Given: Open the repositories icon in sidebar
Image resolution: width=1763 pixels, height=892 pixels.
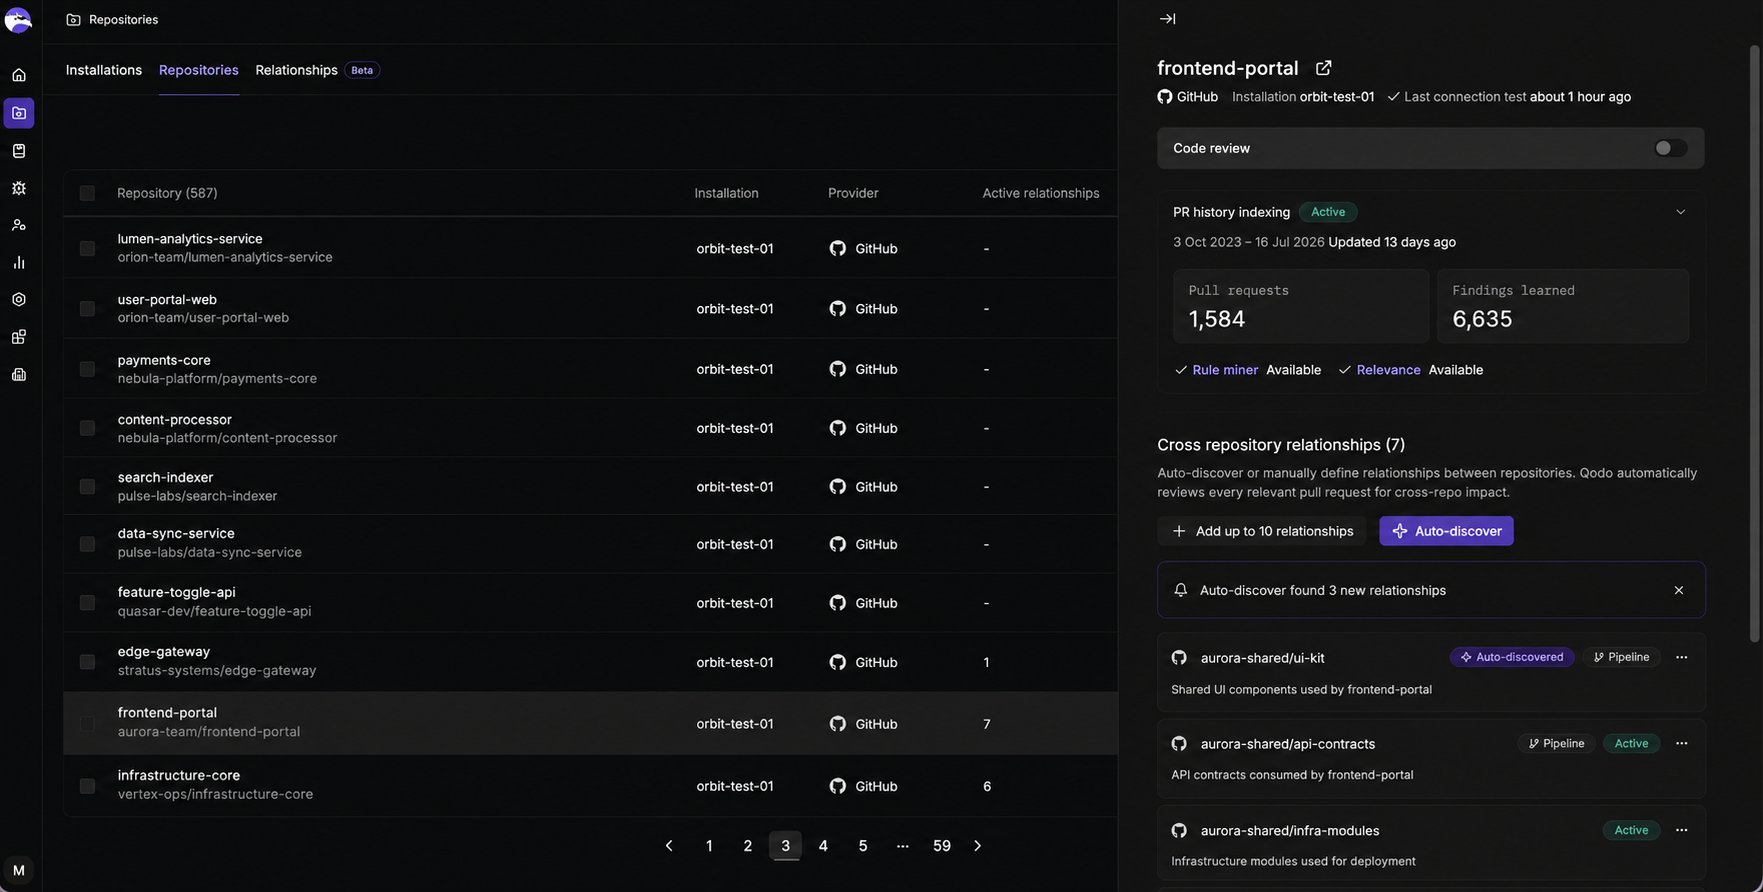Looking at the screenshot, I should (19, 113).
